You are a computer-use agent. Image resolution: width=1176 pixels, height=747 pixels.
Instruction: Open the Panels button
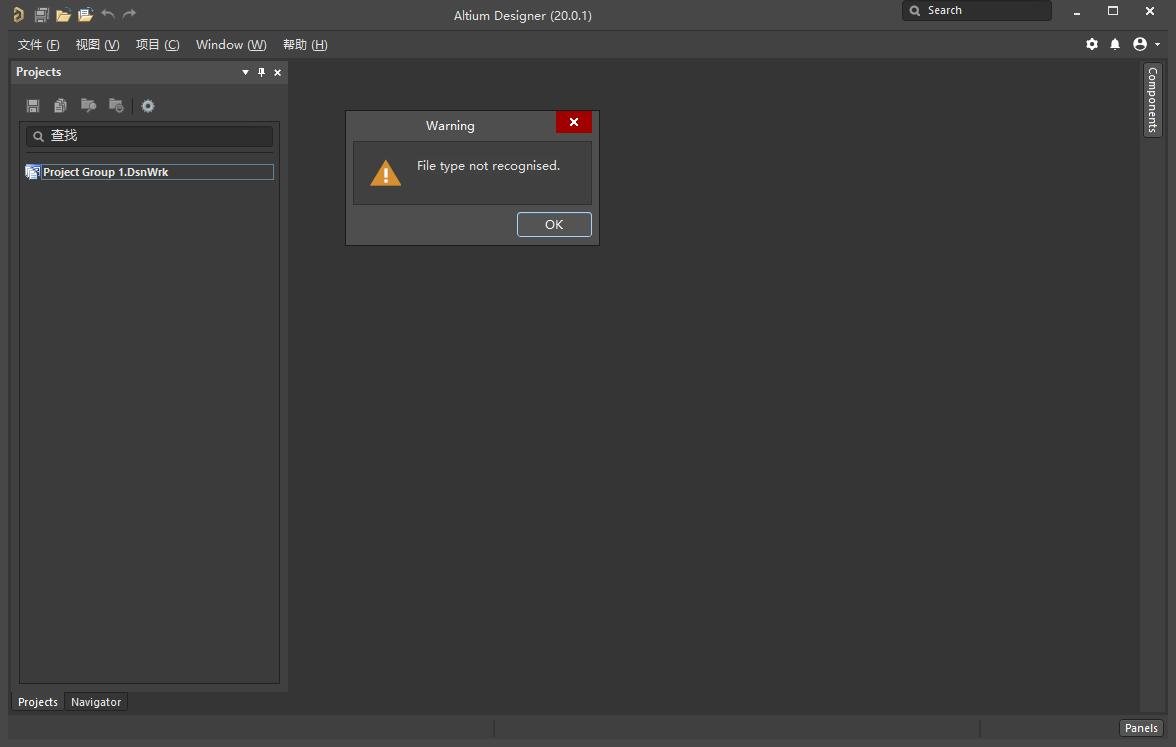coord(1141,728)
